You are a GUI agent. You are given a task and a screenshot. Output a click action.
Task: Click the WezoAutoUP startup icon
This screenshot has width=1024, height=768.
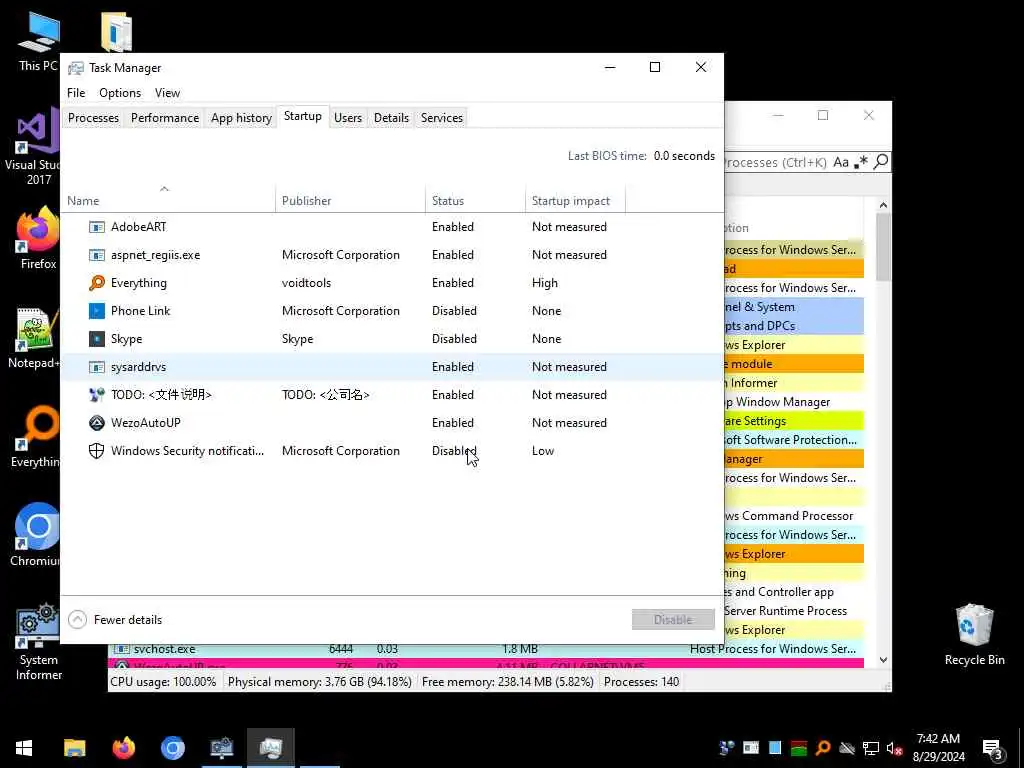(x=97, y=423)
